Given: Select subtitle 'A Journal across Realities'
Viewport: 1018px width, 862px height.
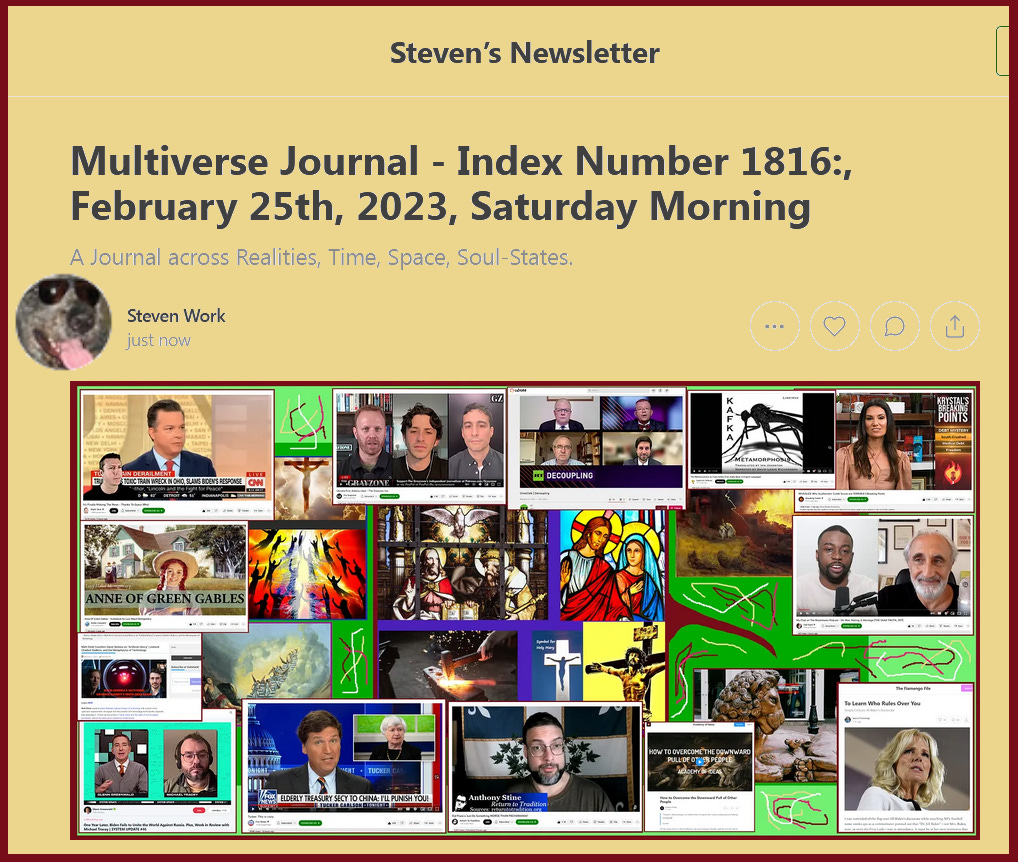Looking at the screenshot, I should coord(321,258).
